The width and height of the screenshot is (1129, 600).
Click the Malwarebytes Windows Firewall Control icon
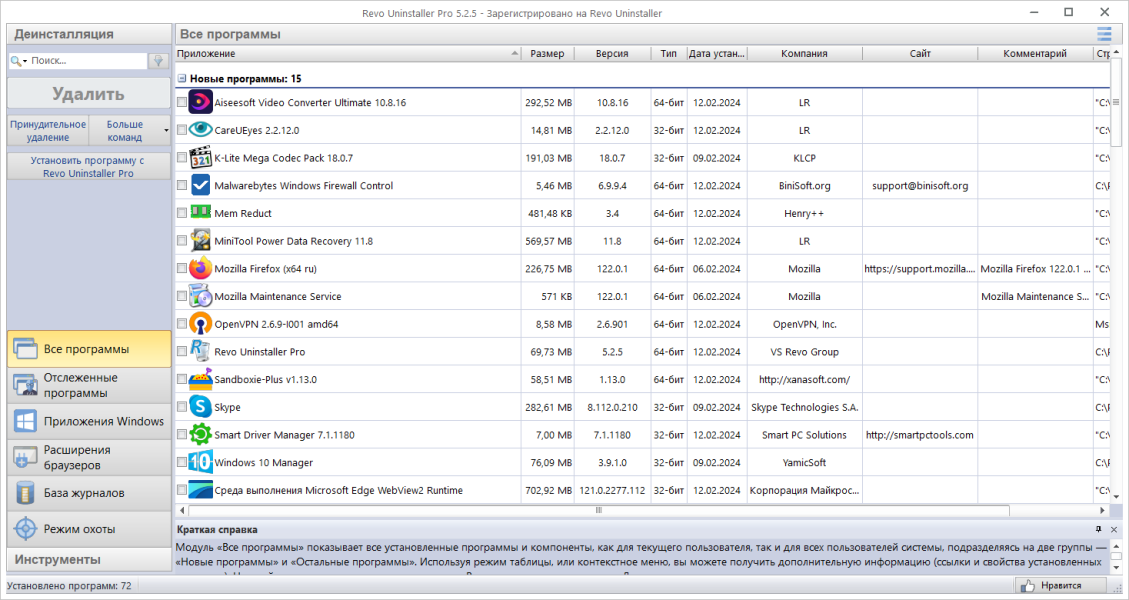coord(200,185)
